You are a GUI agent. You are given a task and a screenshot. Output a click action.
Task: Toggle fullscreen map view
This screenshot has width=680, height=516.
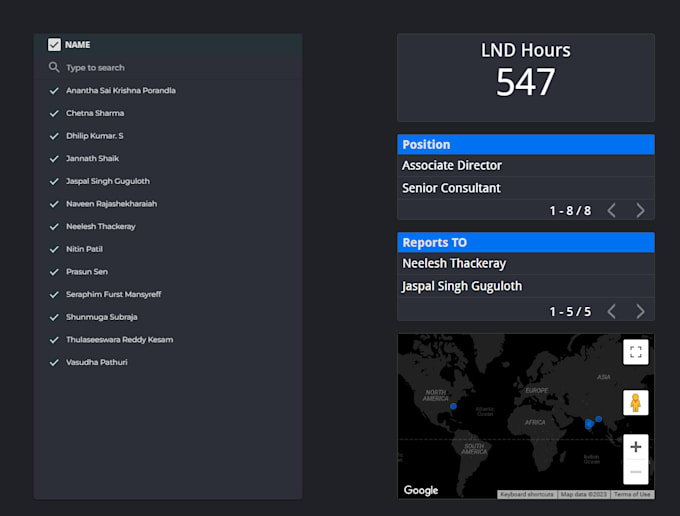tap(636, 352)
